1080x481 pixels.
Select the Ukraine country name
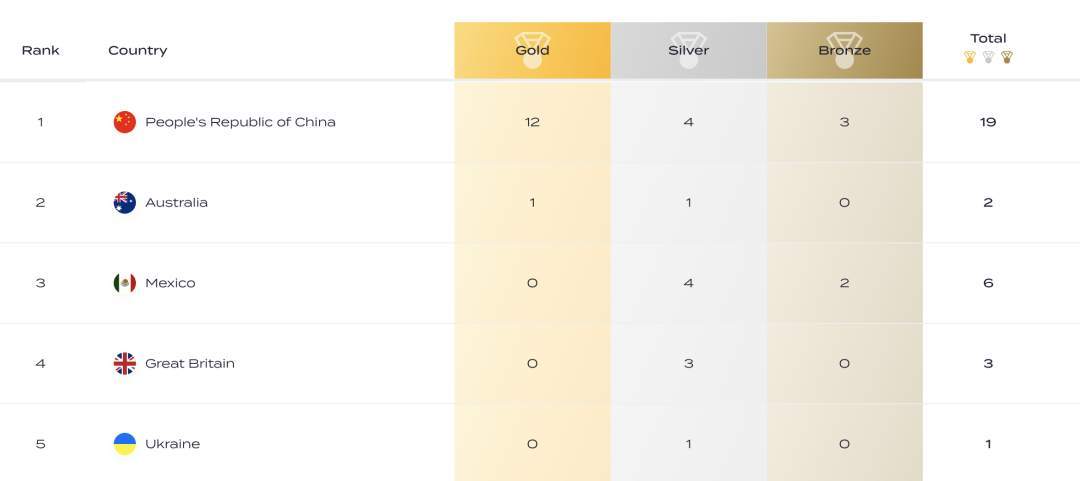(x=172, y=444)
